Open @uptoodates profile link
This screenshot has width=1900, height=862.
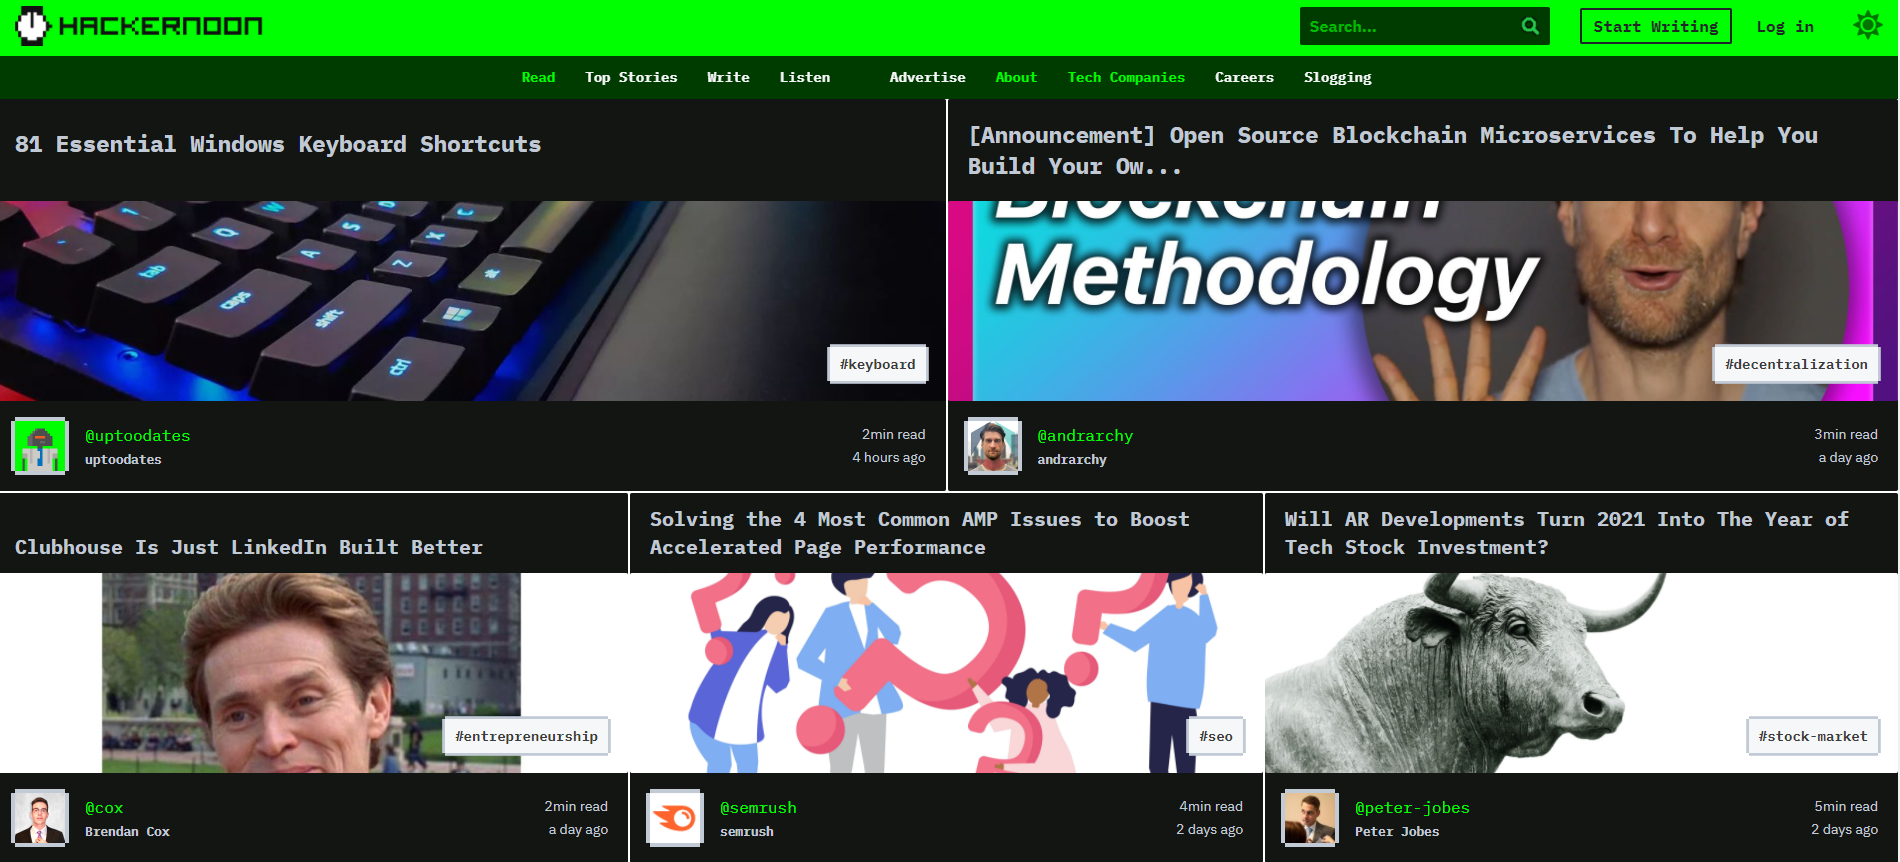point(137,436)
